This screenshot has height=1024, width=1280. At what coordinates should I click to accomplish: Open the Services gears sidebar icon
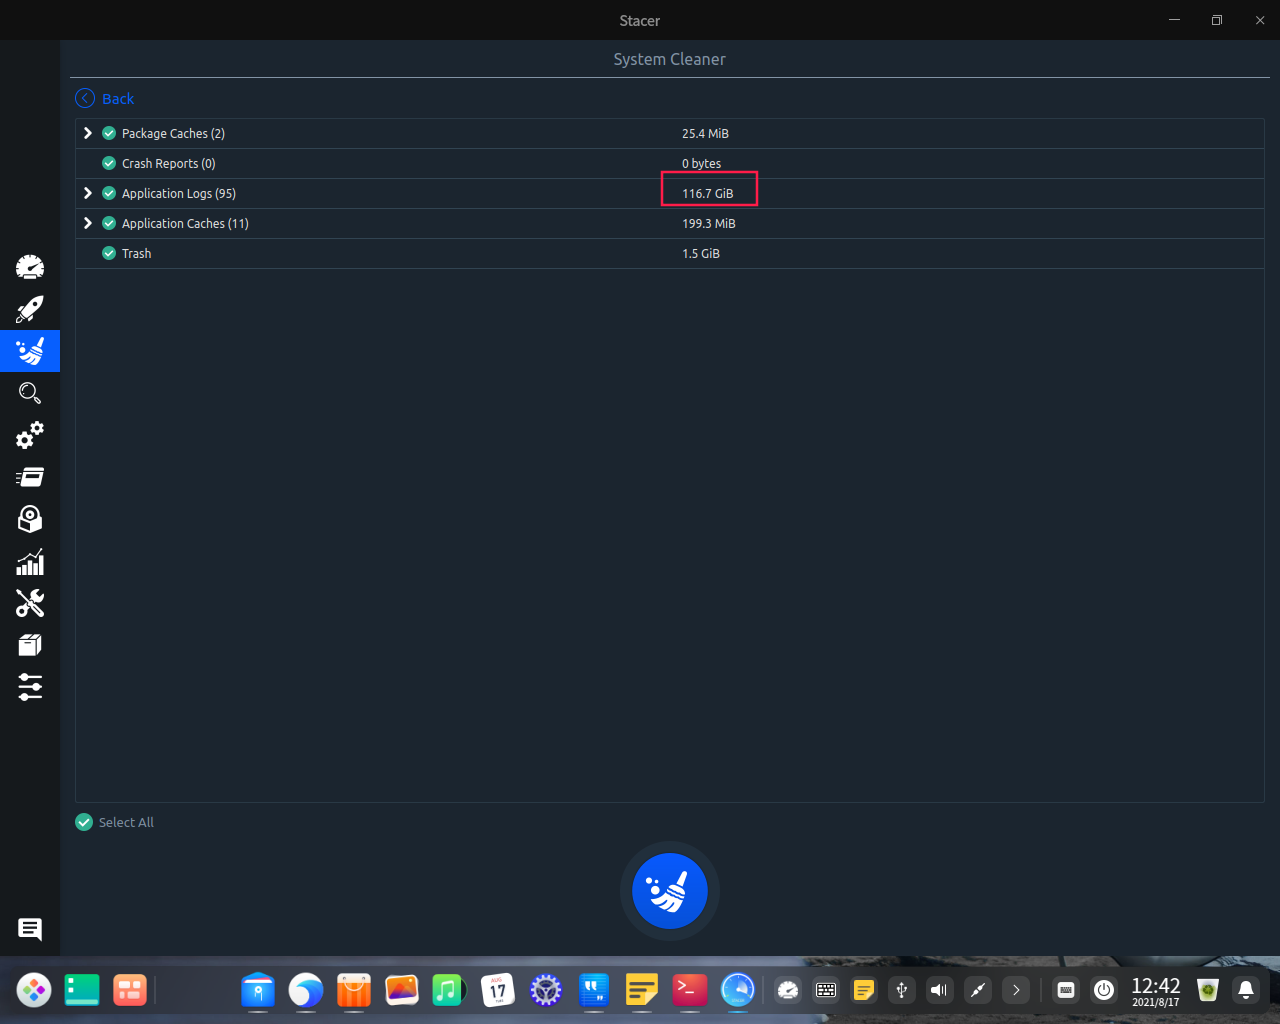[30, 435]
